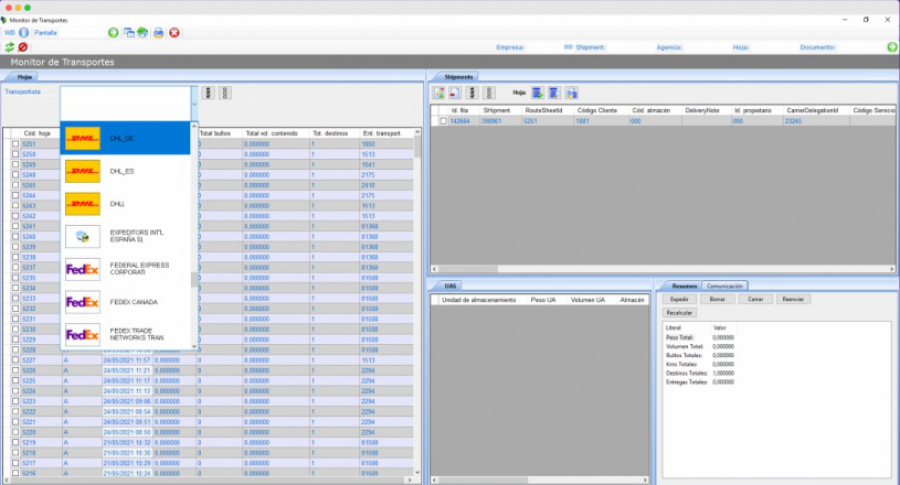Tick checkbox for hoja 5243
Viewport: 900px width, 485px height.
15,205
